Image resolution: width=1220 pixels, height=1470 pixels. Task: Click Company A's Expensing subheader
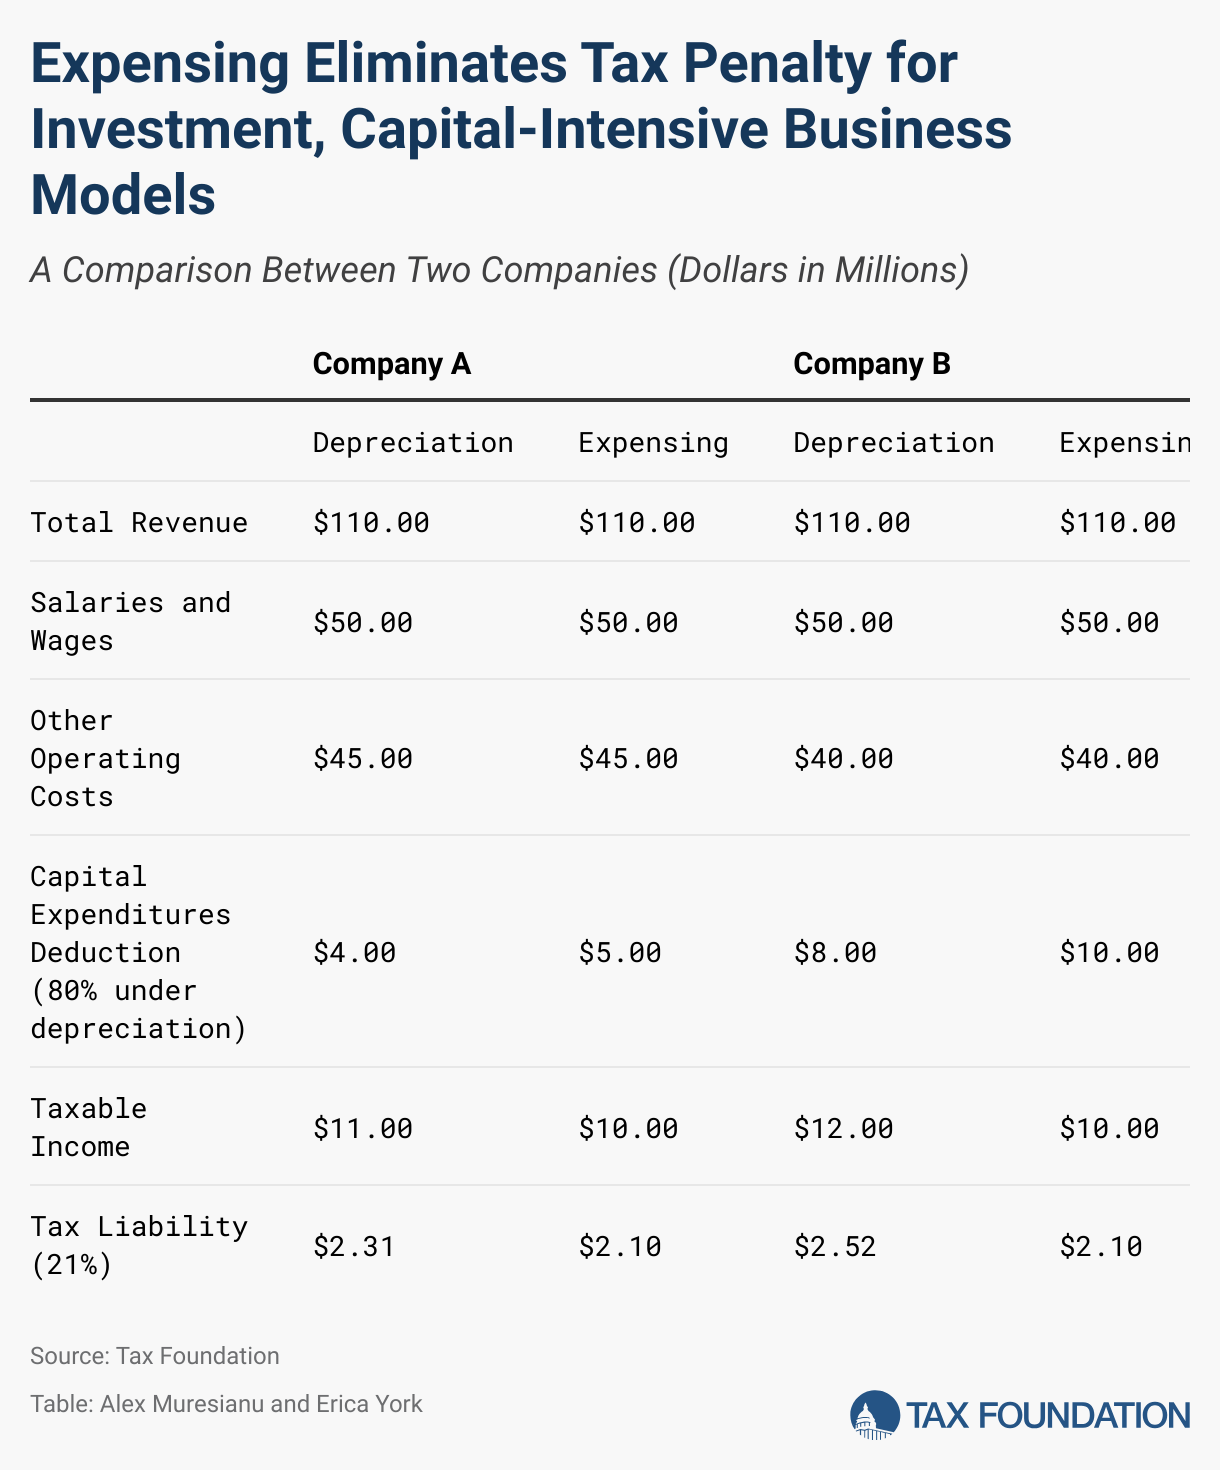tap(654, 442)
